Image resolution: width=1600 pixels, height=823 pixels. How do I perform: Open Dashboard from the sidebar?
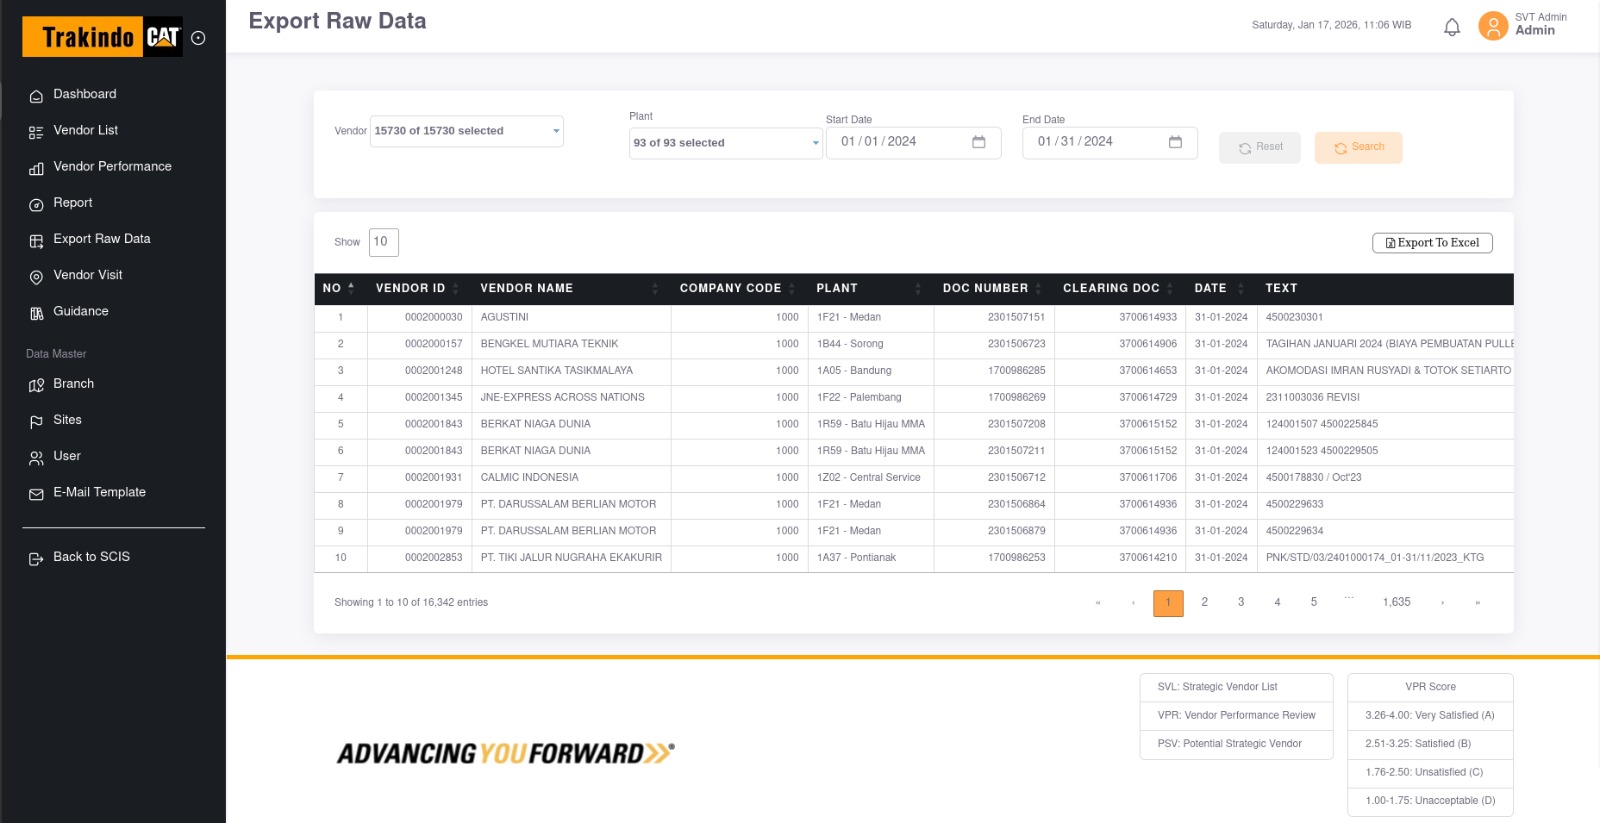(x=85, y=94)
